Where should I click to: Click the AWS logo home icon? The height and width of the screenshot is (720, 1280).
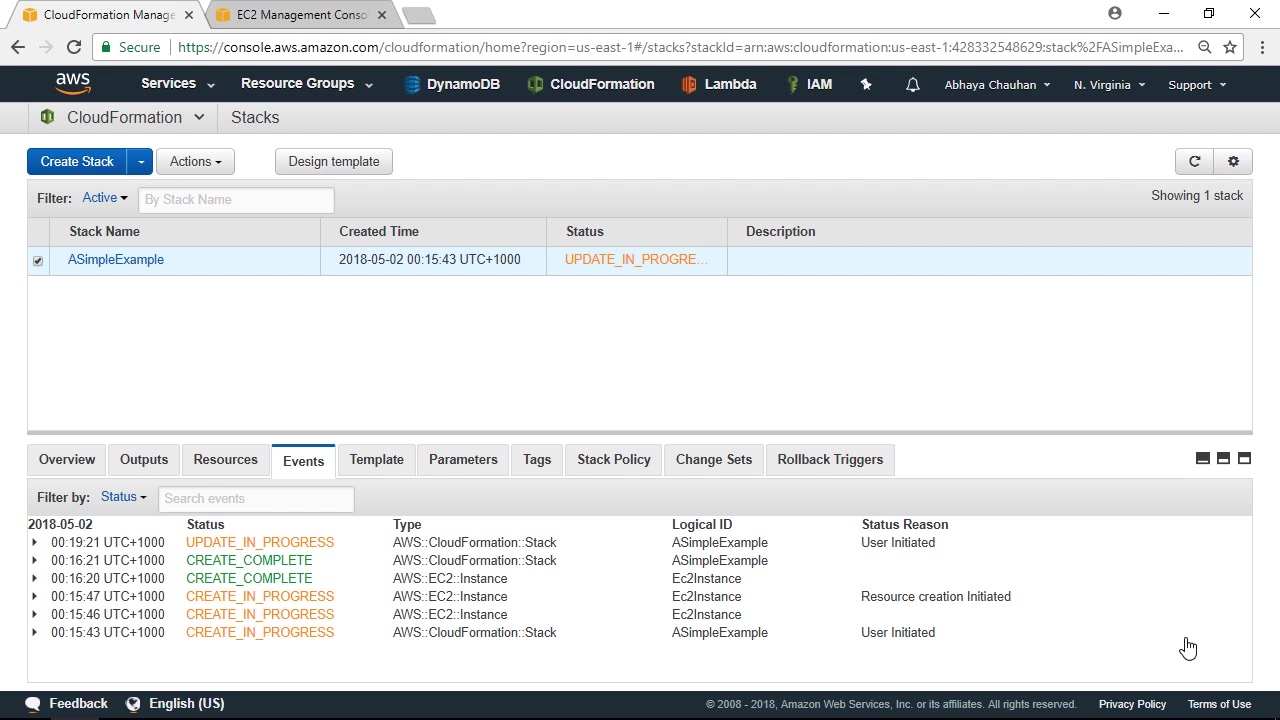pos(73,84)
